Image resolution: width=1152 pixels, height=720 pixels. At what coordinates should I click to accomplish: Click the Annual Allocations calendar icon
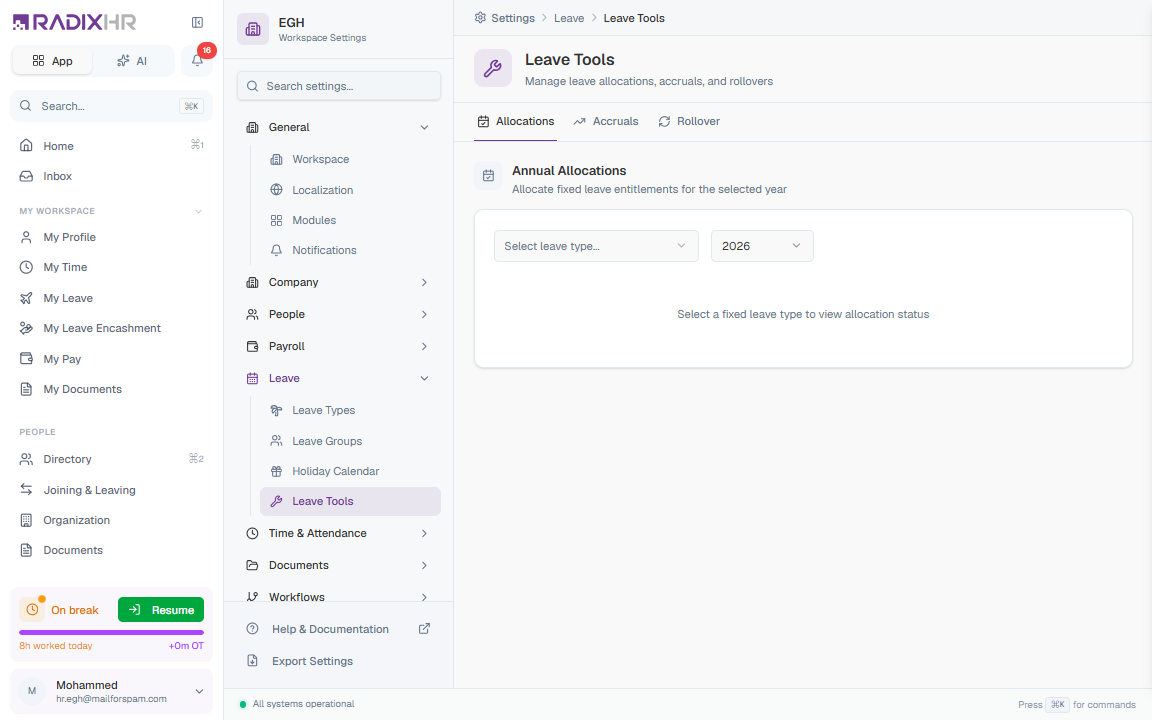(x=488, y=176)
